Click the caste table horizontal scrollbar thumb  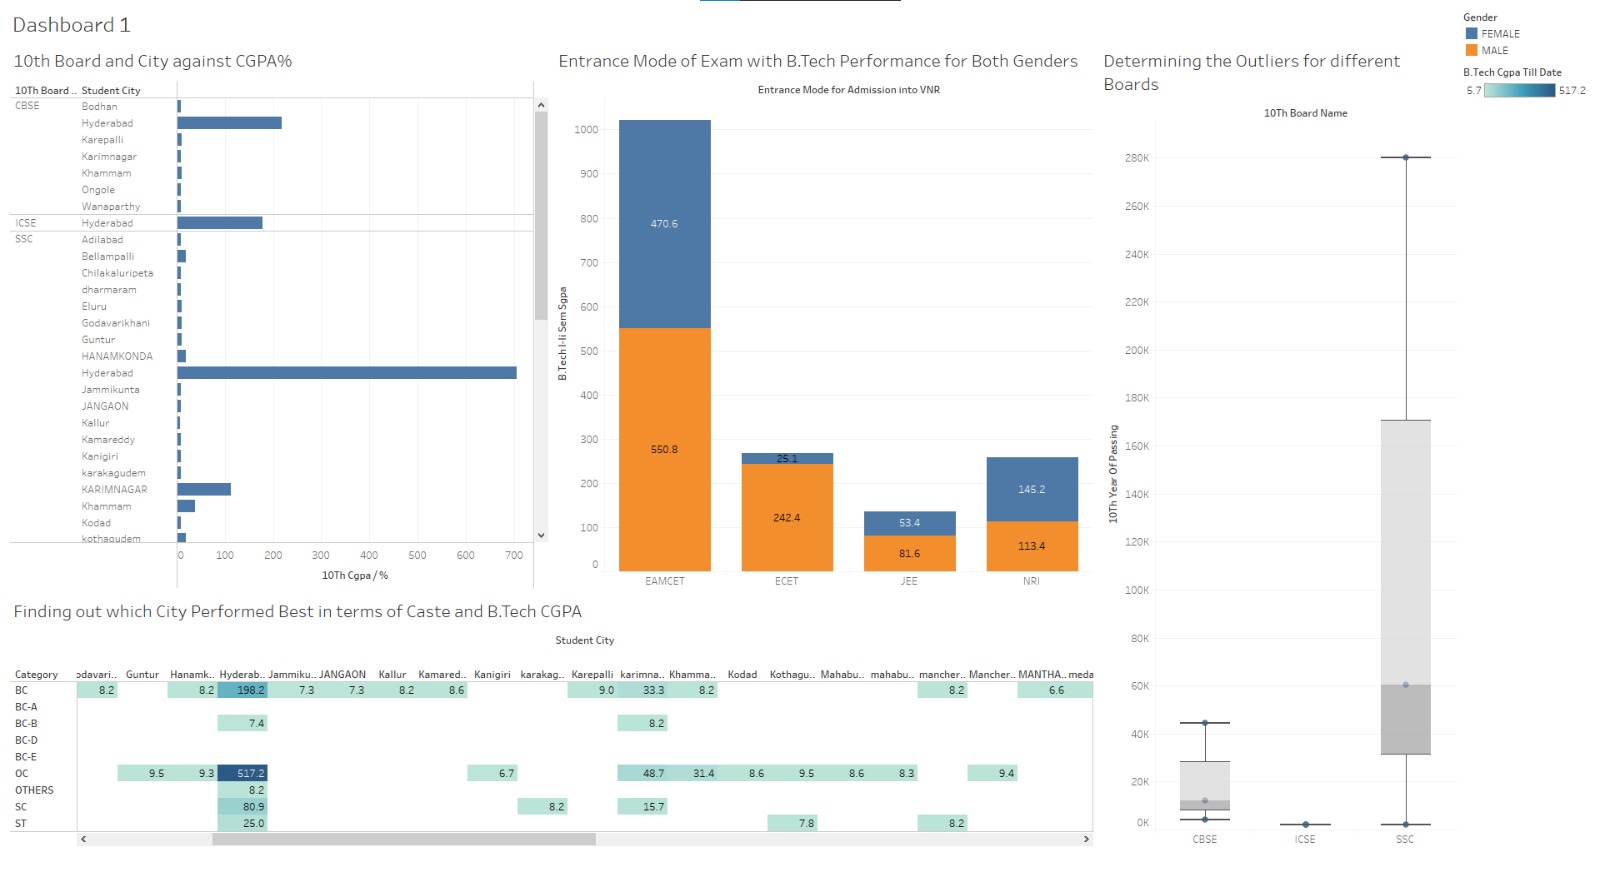(x=404, y=839)
